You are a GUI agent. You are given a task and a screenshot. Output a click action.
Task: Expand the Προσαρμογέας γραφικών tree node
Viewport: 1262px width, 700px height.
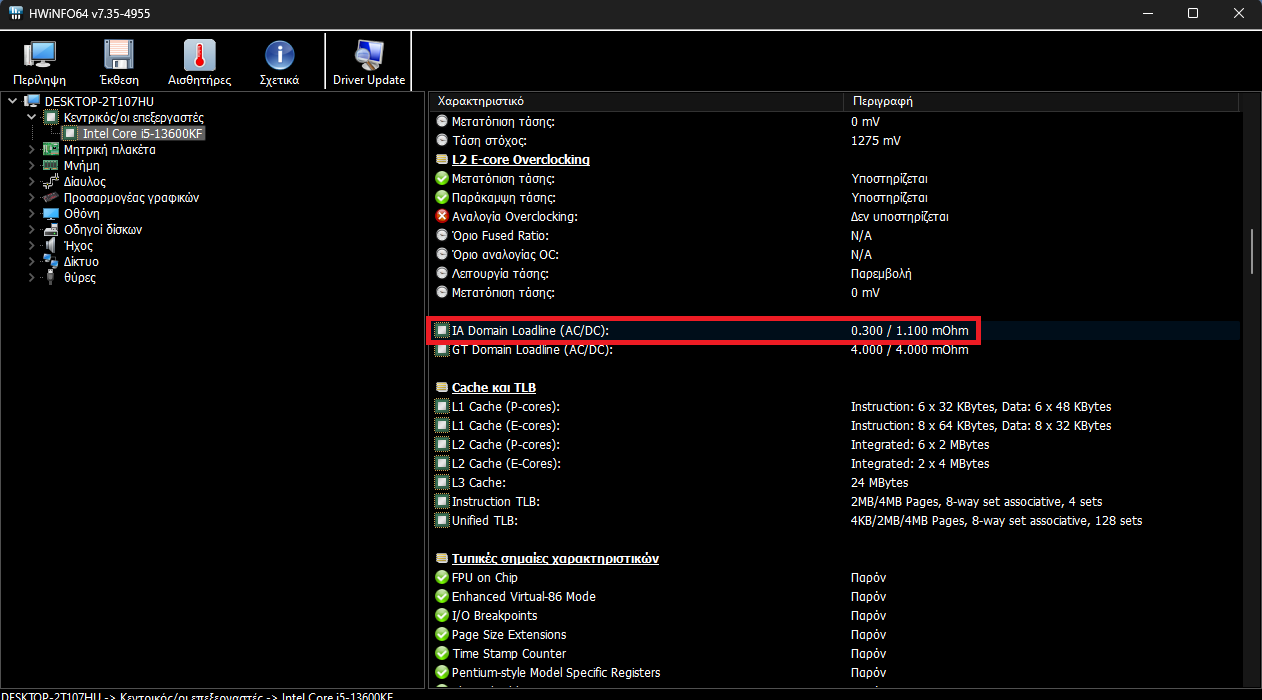pyautogui.click(x=32, y=198)
